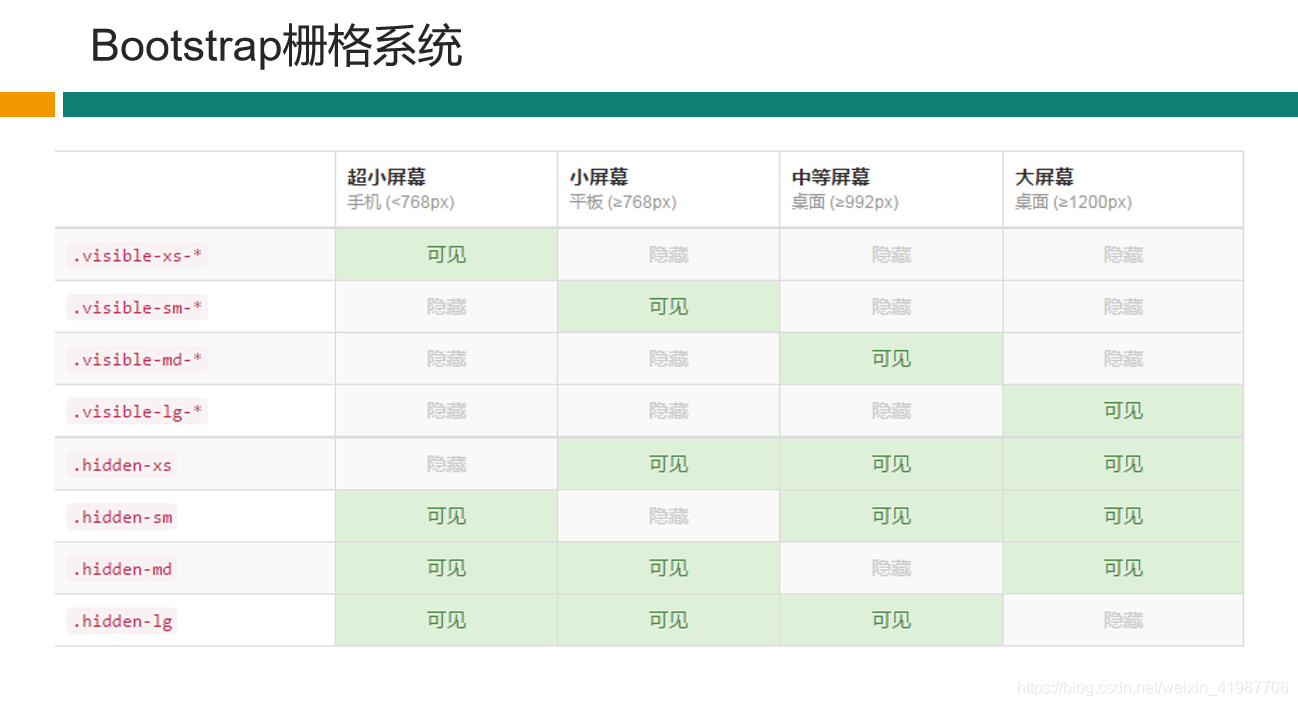Click the "隐藏" cell in the .hidden-xs row
1298x706 pixels.
(446, 464)
